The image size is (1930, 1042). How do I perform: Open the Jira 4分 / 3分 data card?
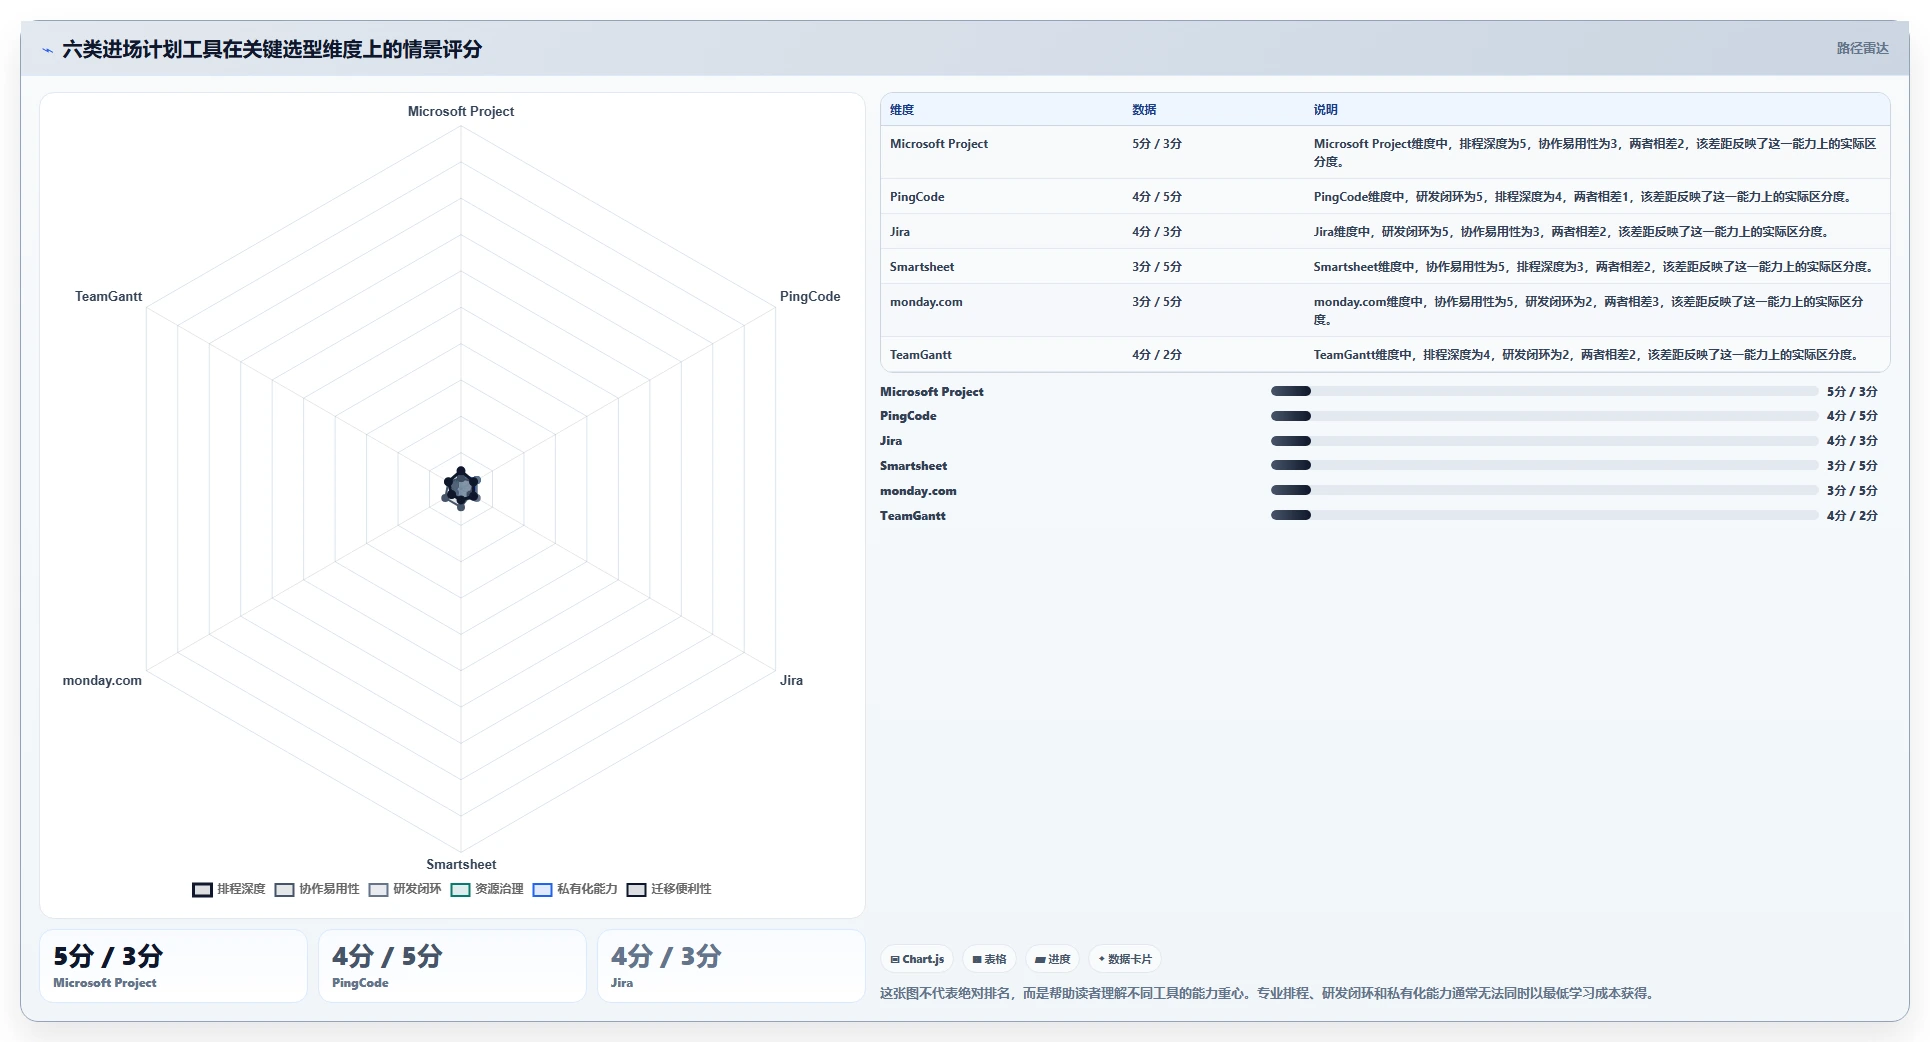(731, 966)
